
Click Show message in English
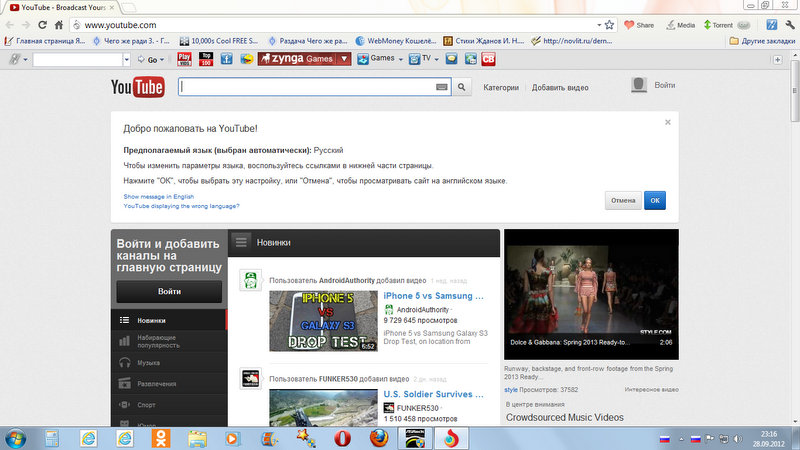coord(159,196)
